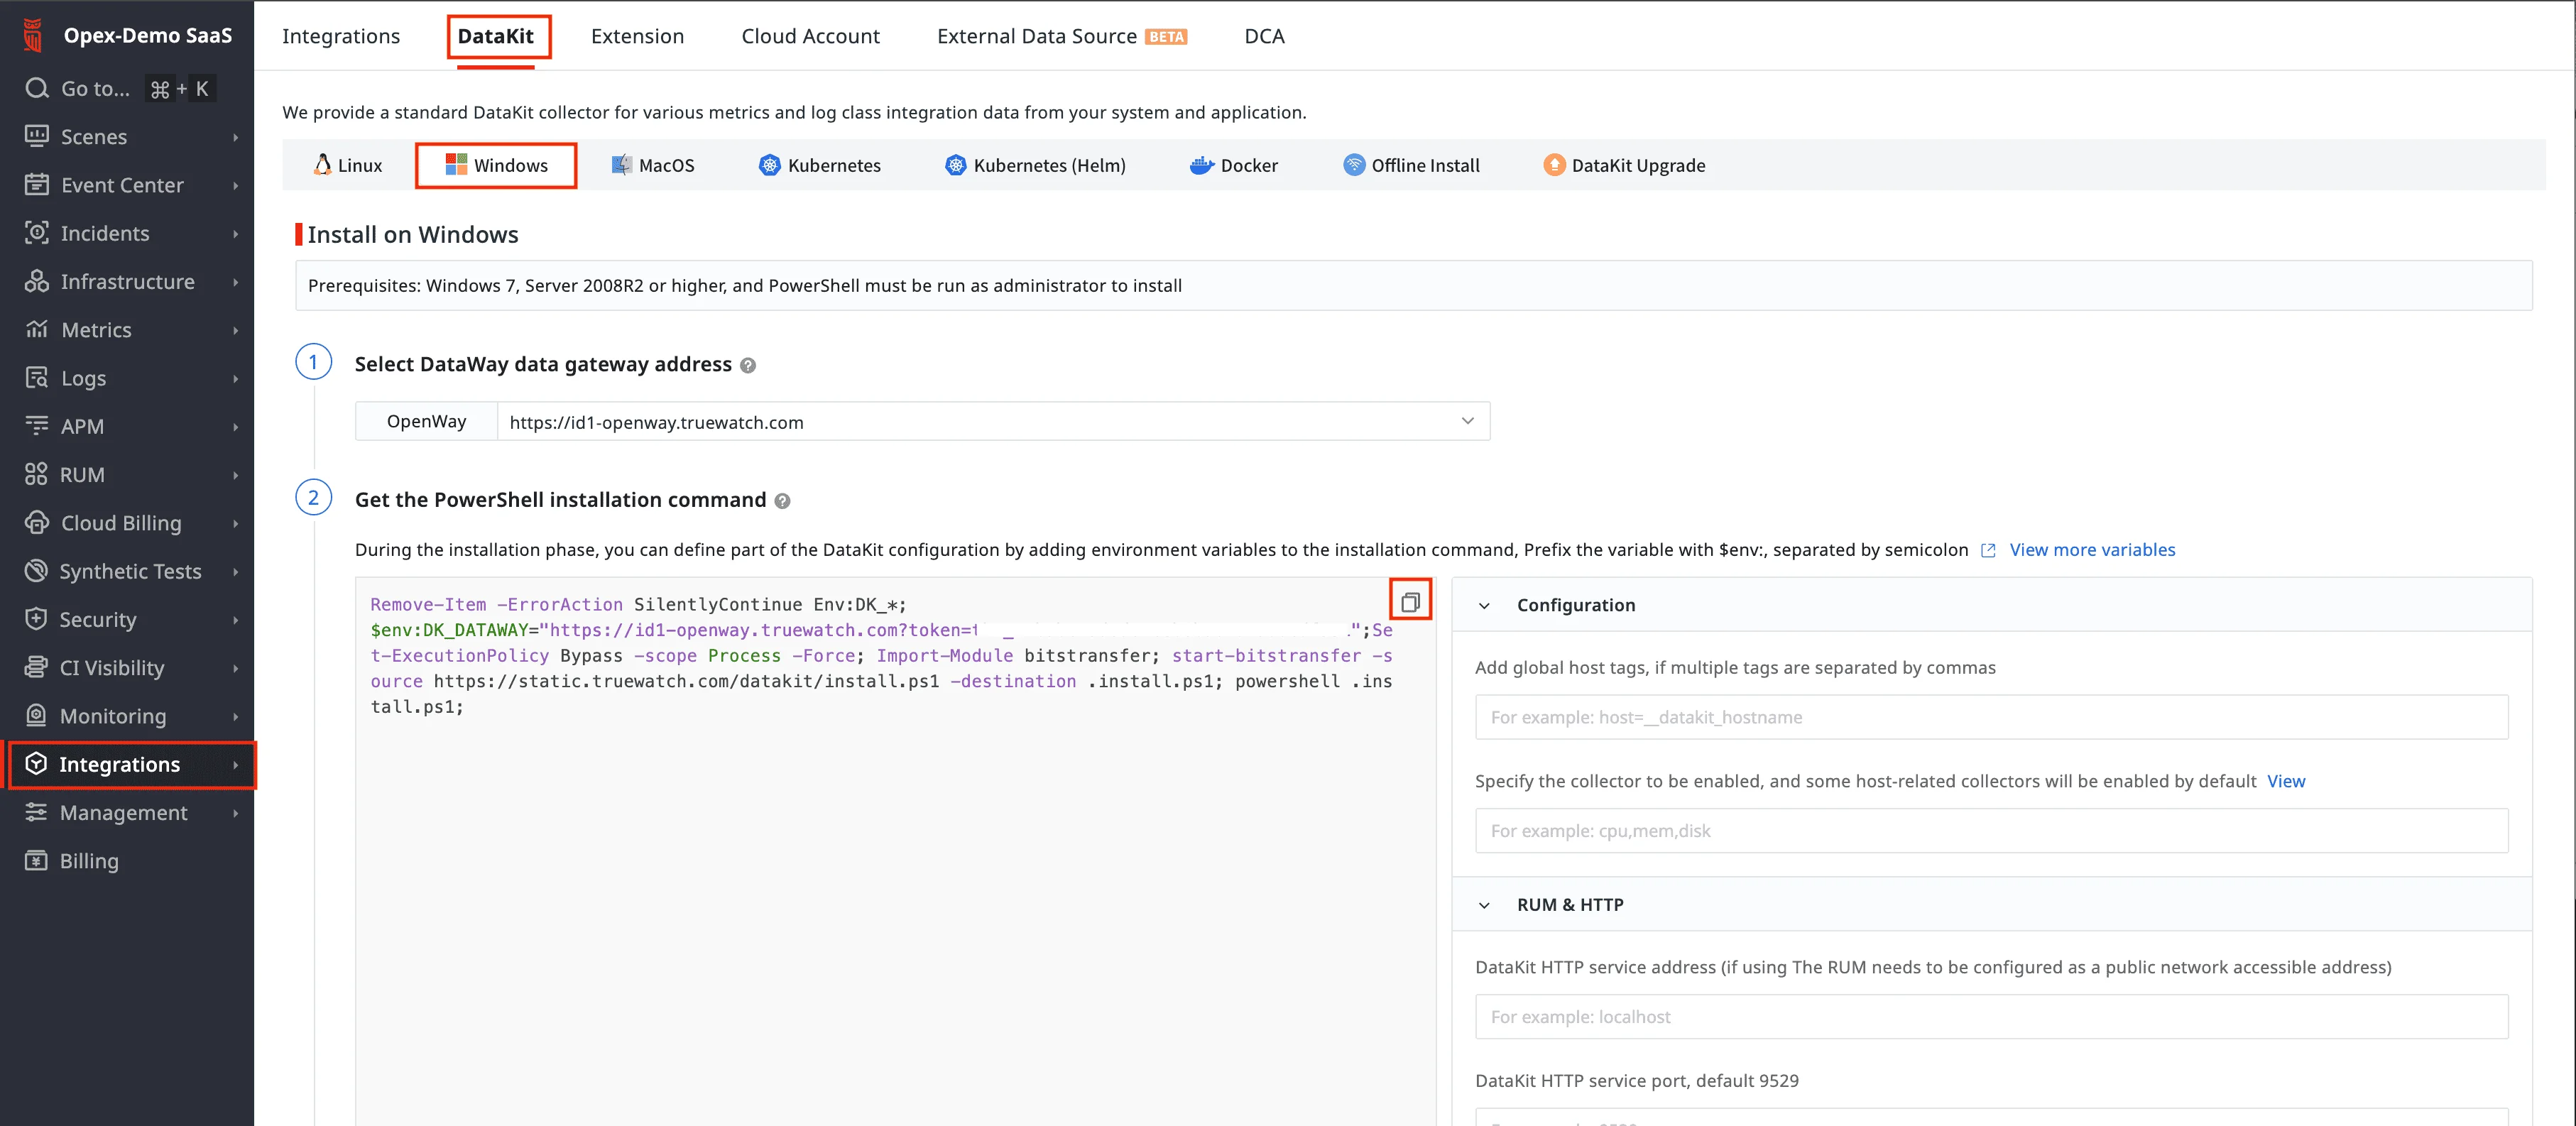Viewport: 2576px width, 1126px height.
Task: Click into the global host tags field
Action: (1991, 717)
